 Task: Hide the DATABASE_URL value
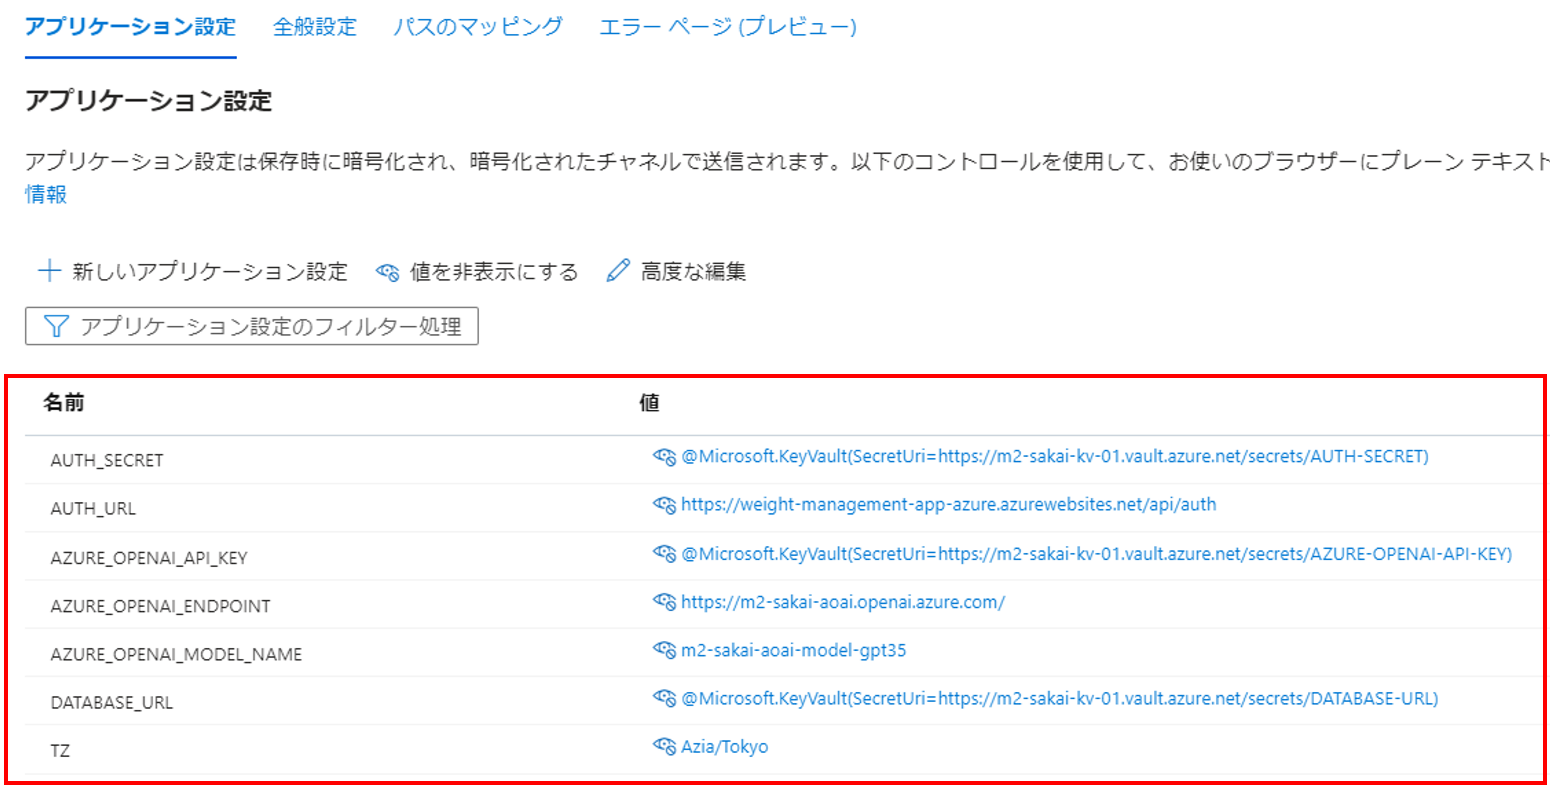point(665,698)
